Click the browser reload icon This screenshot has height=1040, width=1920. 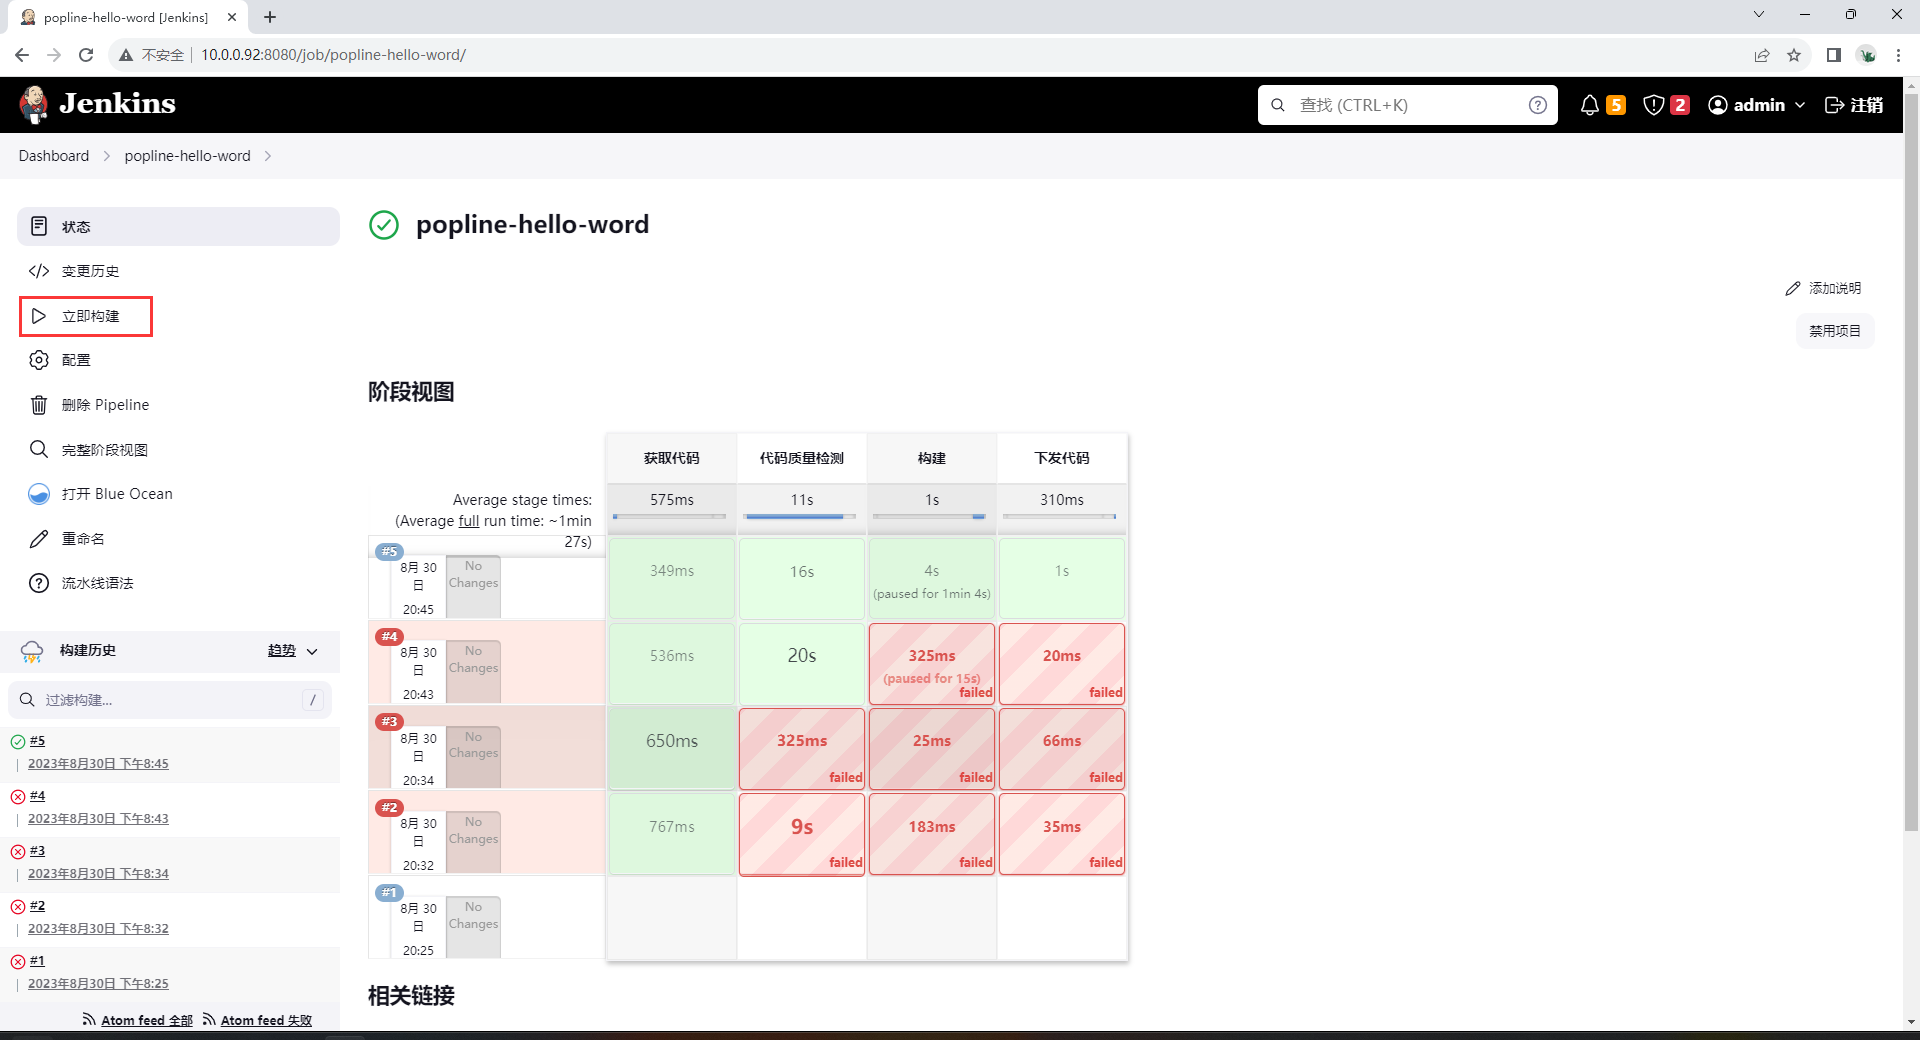[86, 55]
